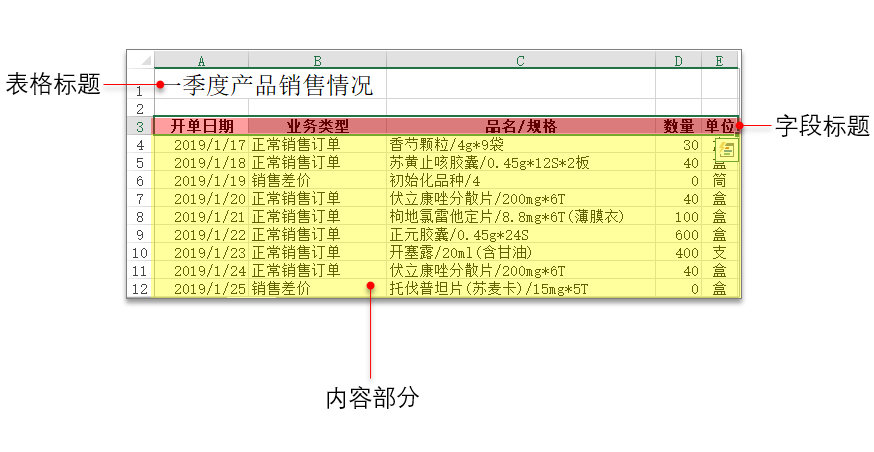
Task: Select row 11 header
Action: (140, 270)
